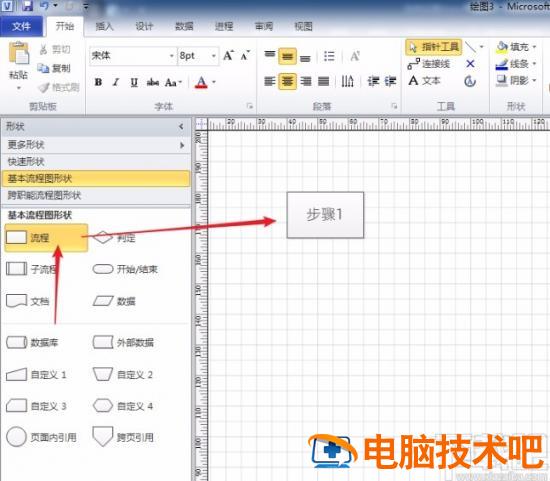
Task: Collapse the Shapes (形状) panel
Action: [181, 126]
